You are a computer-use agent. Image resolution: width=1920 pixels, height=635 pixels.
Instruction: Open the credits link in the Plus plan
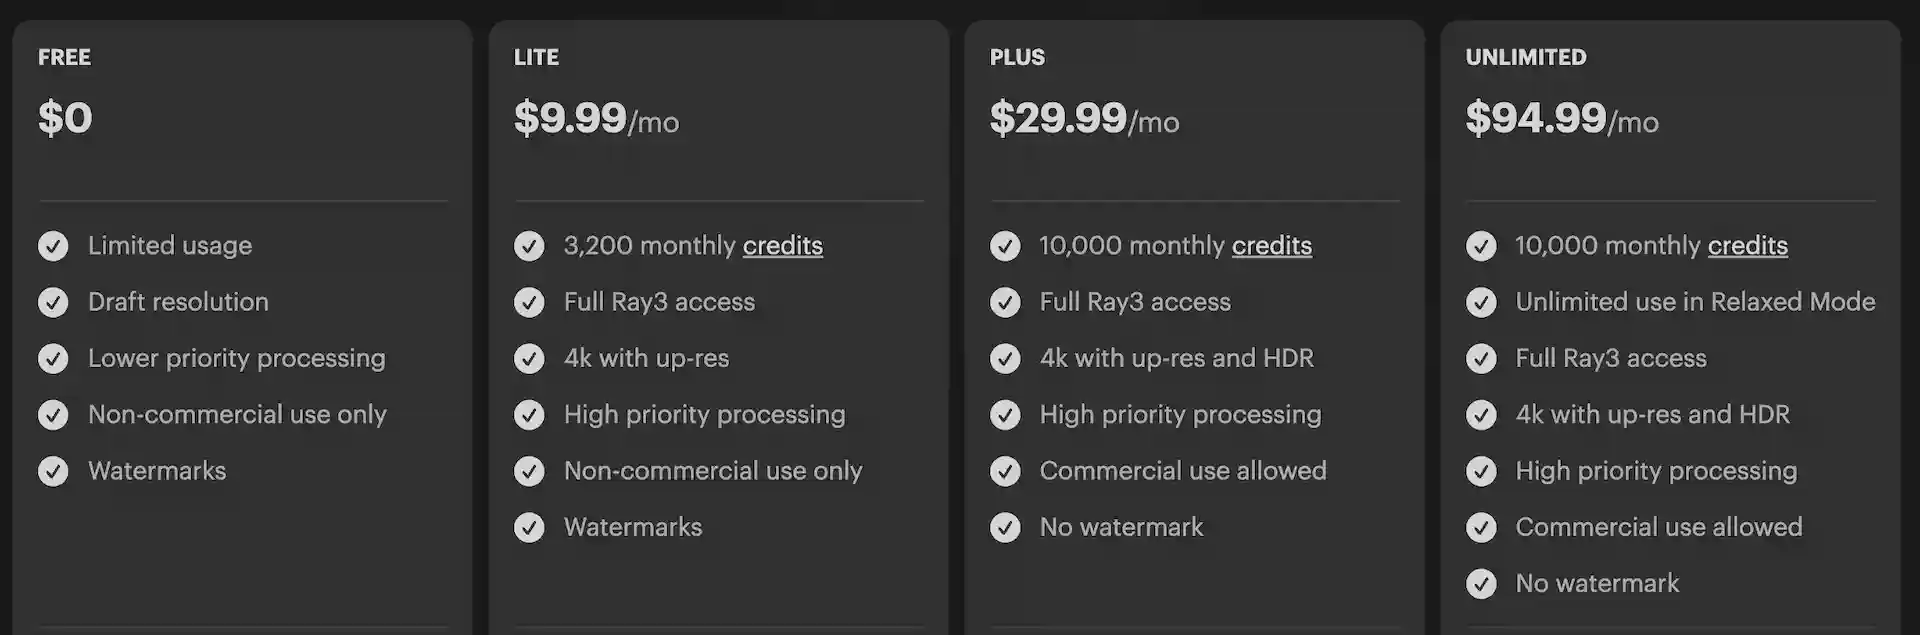pos(1271,246)
